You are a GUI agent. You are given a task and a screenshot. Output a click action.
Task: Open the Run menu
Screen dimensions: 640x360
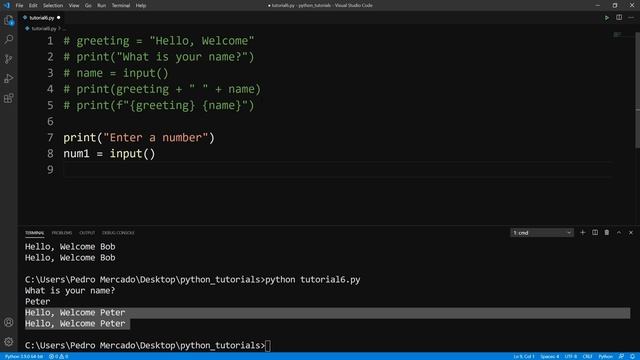102,5
